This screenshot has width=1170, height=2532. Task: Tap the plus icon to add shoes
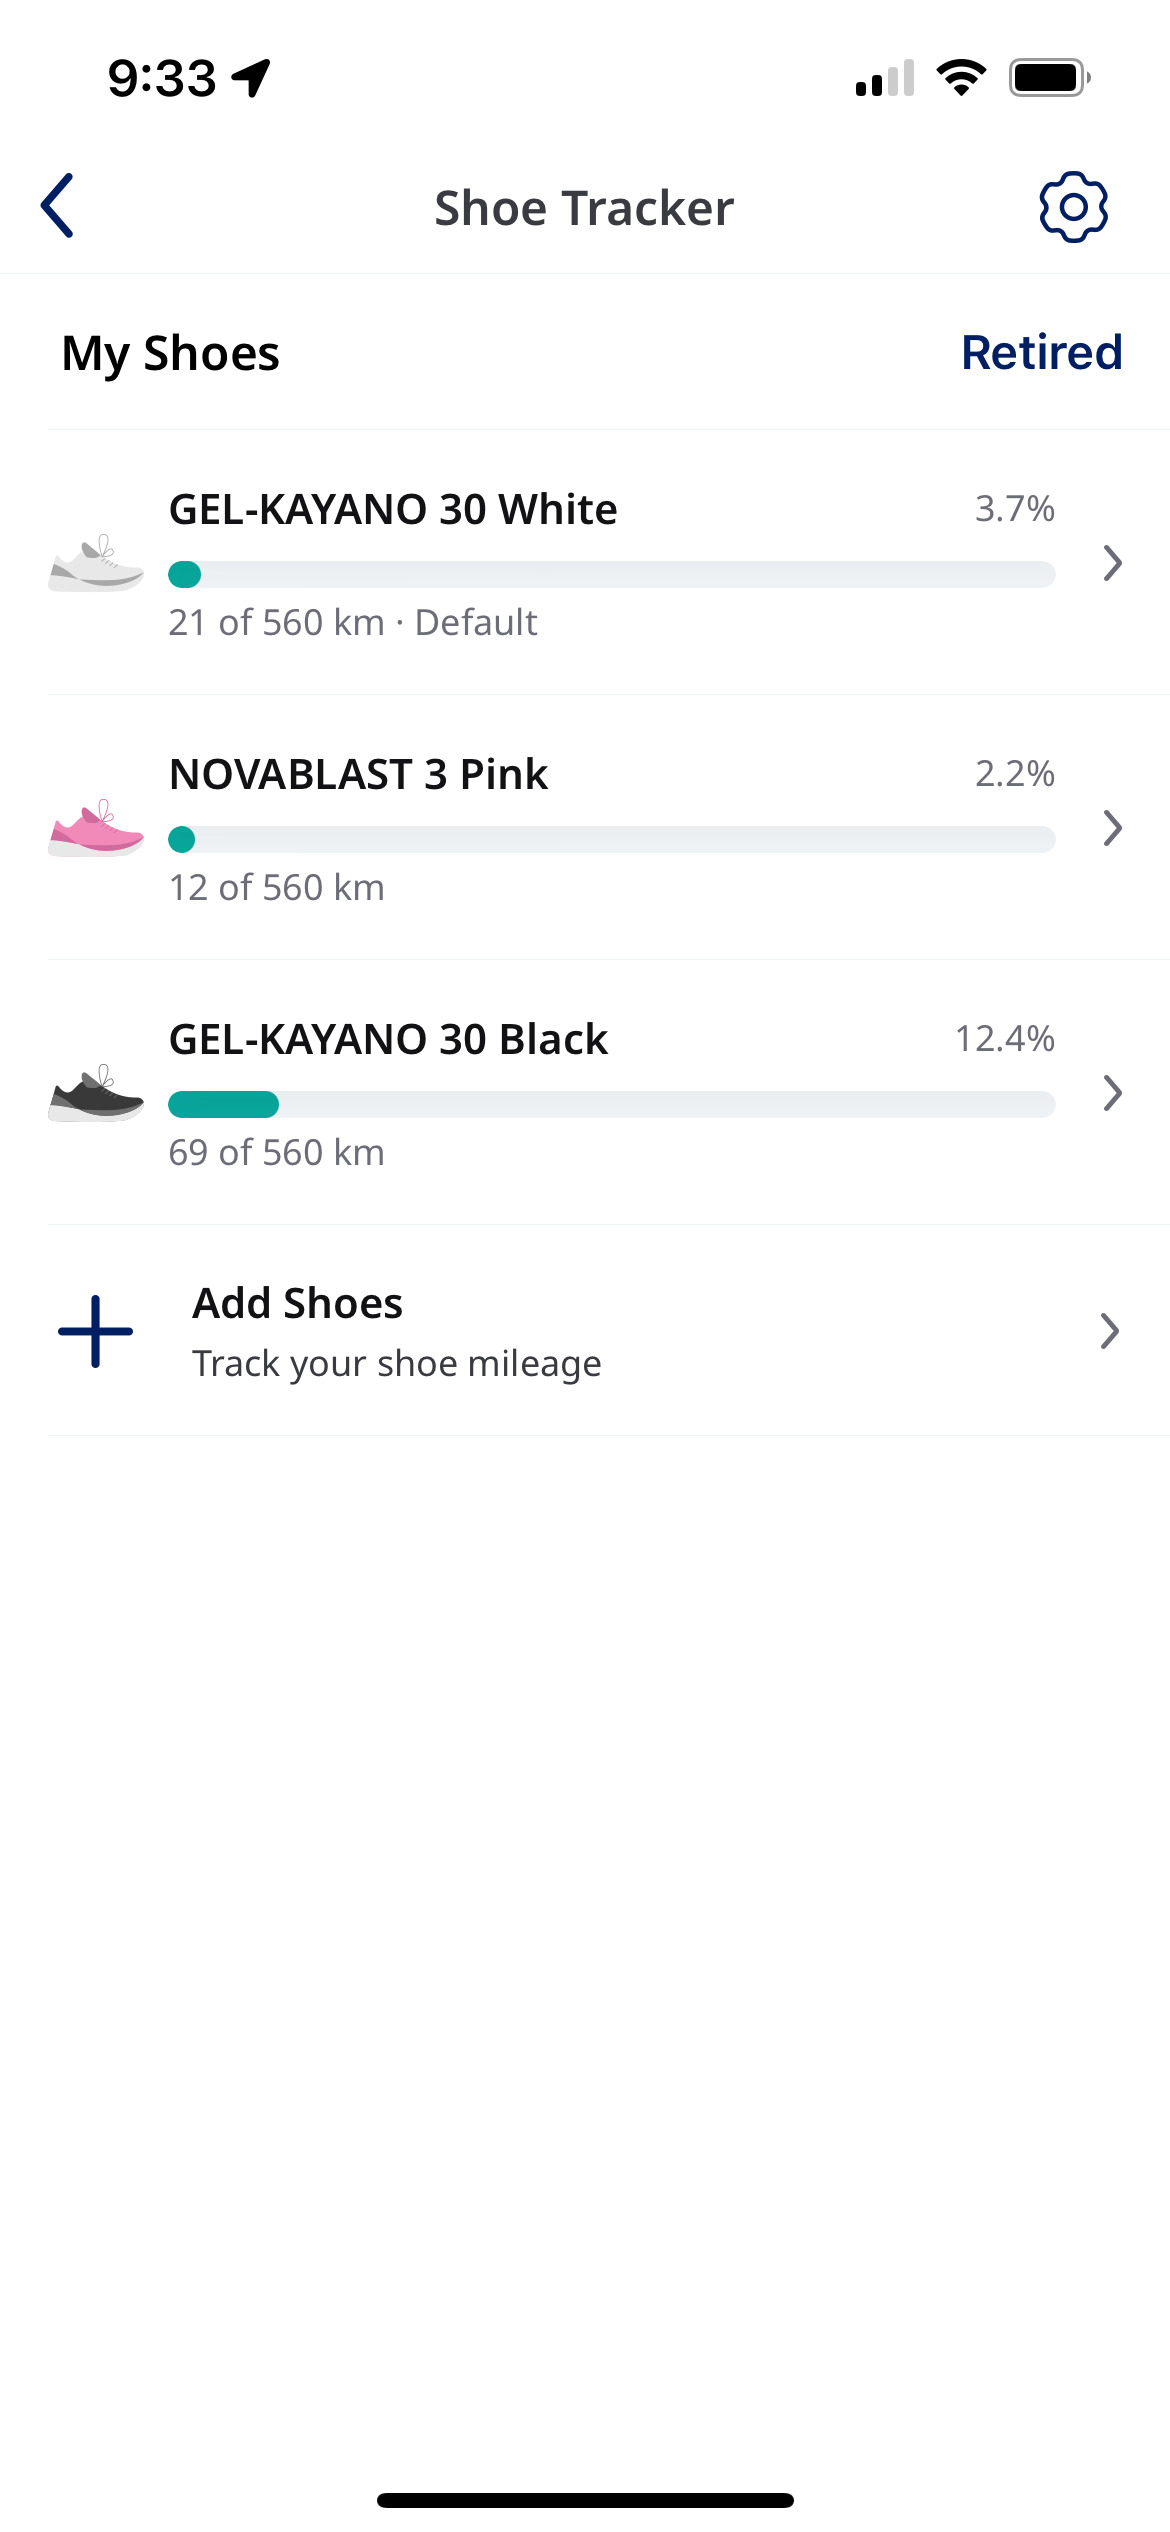tap(96, 1331)
